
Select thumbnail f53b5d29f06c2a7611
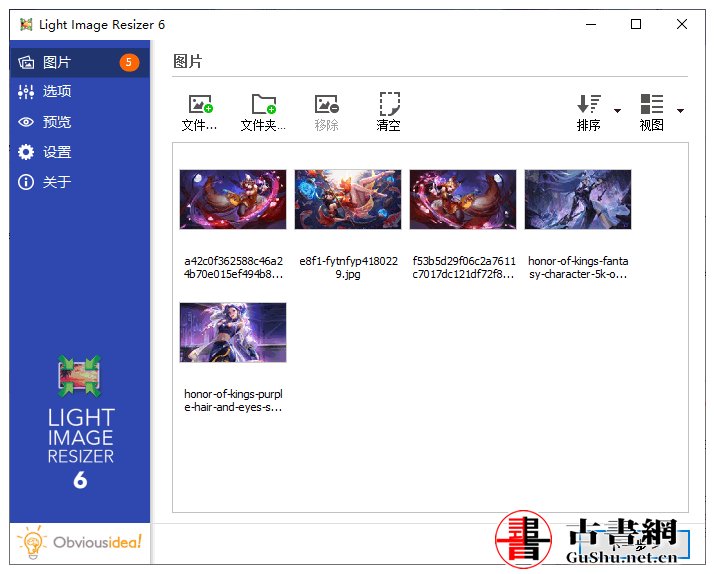pos(463,200)
